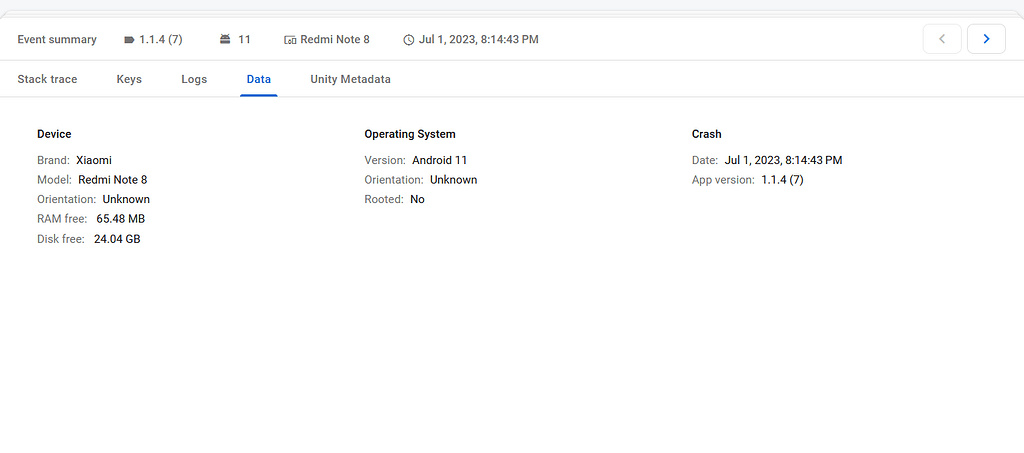Go to the next event arrow
This screenshot has height=453, width=1024.
pos(986,39)
